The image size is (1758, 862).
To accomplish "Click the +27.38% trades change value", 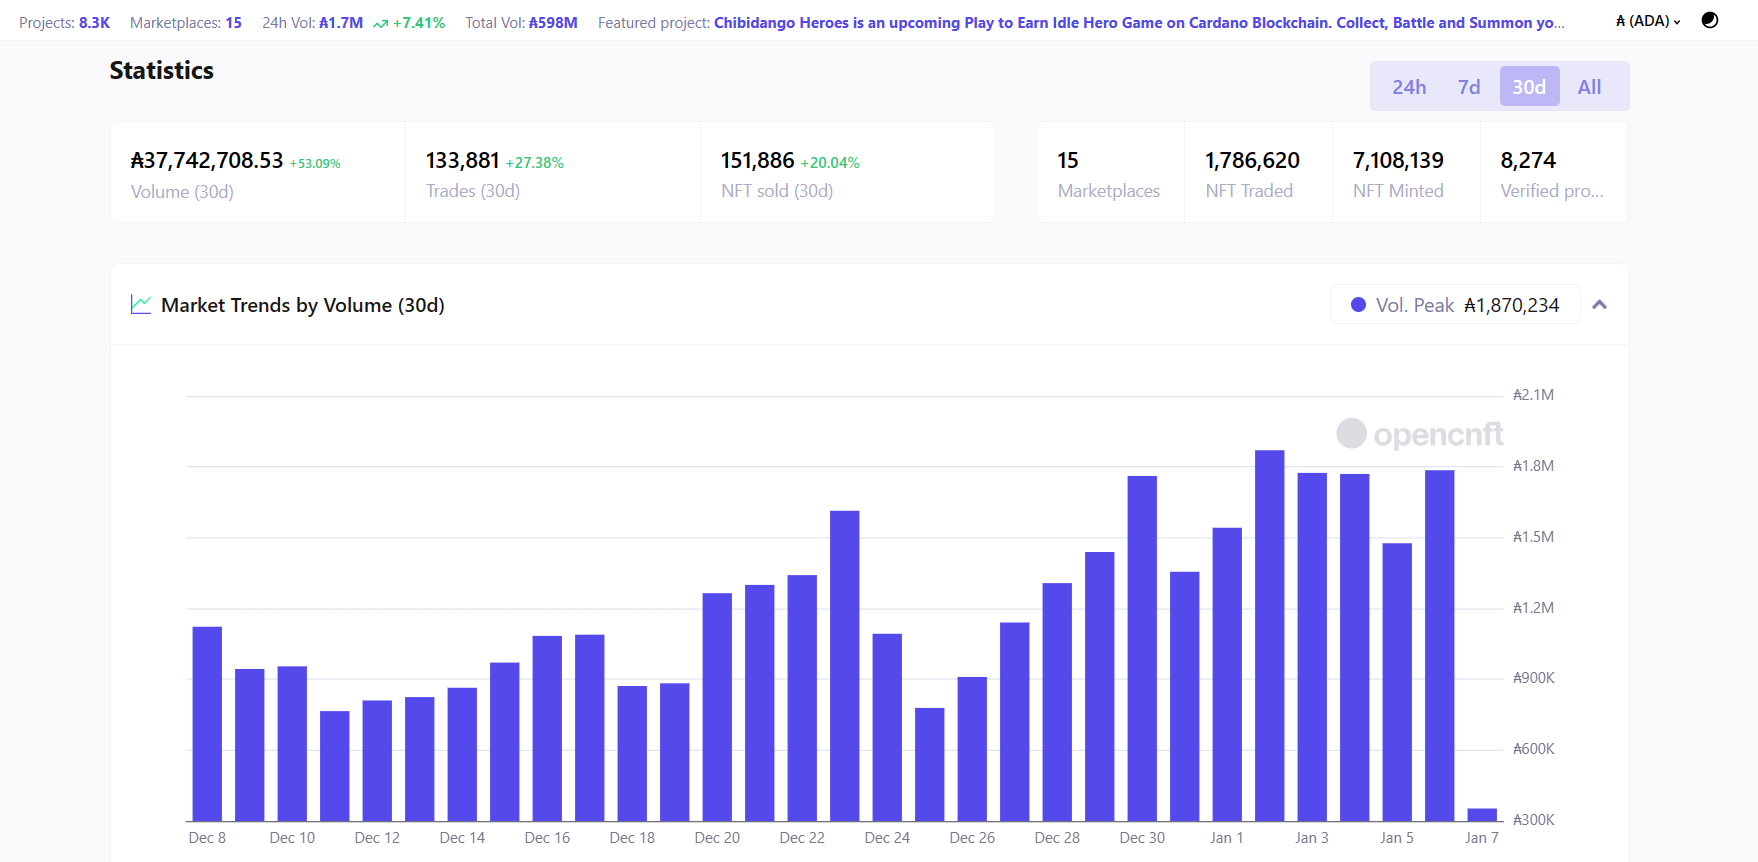I will click(x=535, y=162).
